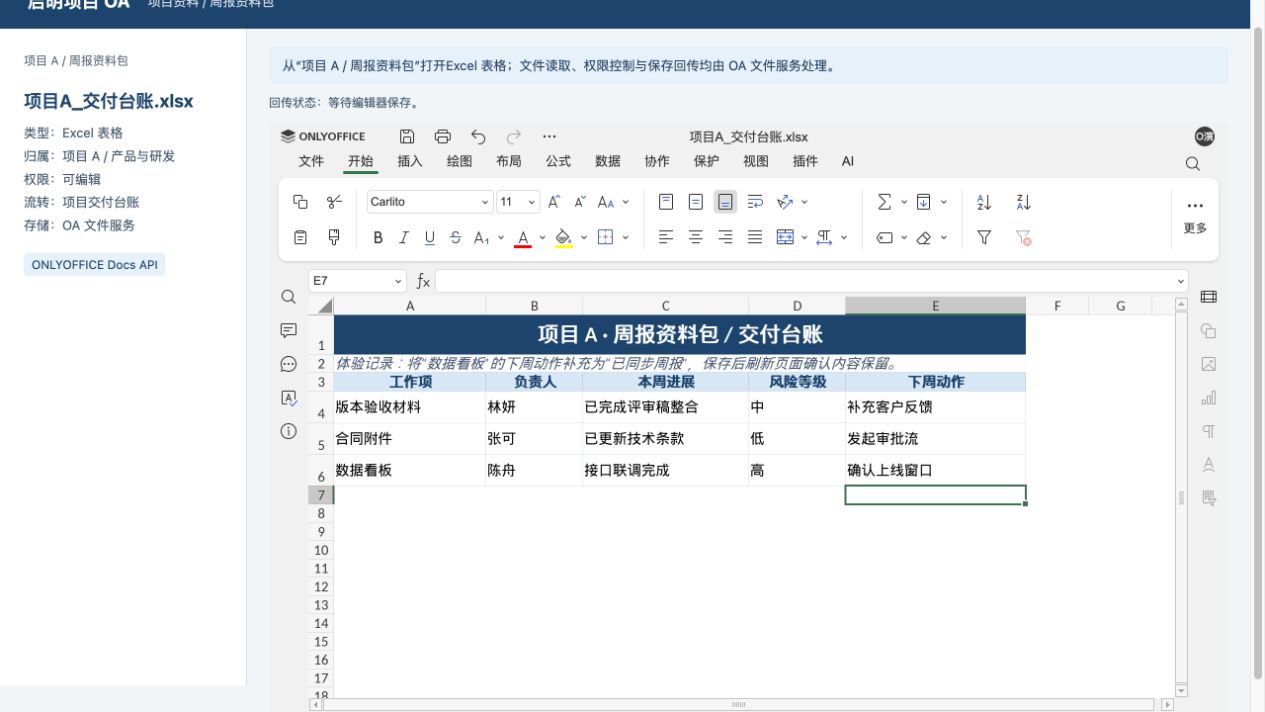Toggle align center
This screenshot has width=1265, height=712.
(696, 237)
